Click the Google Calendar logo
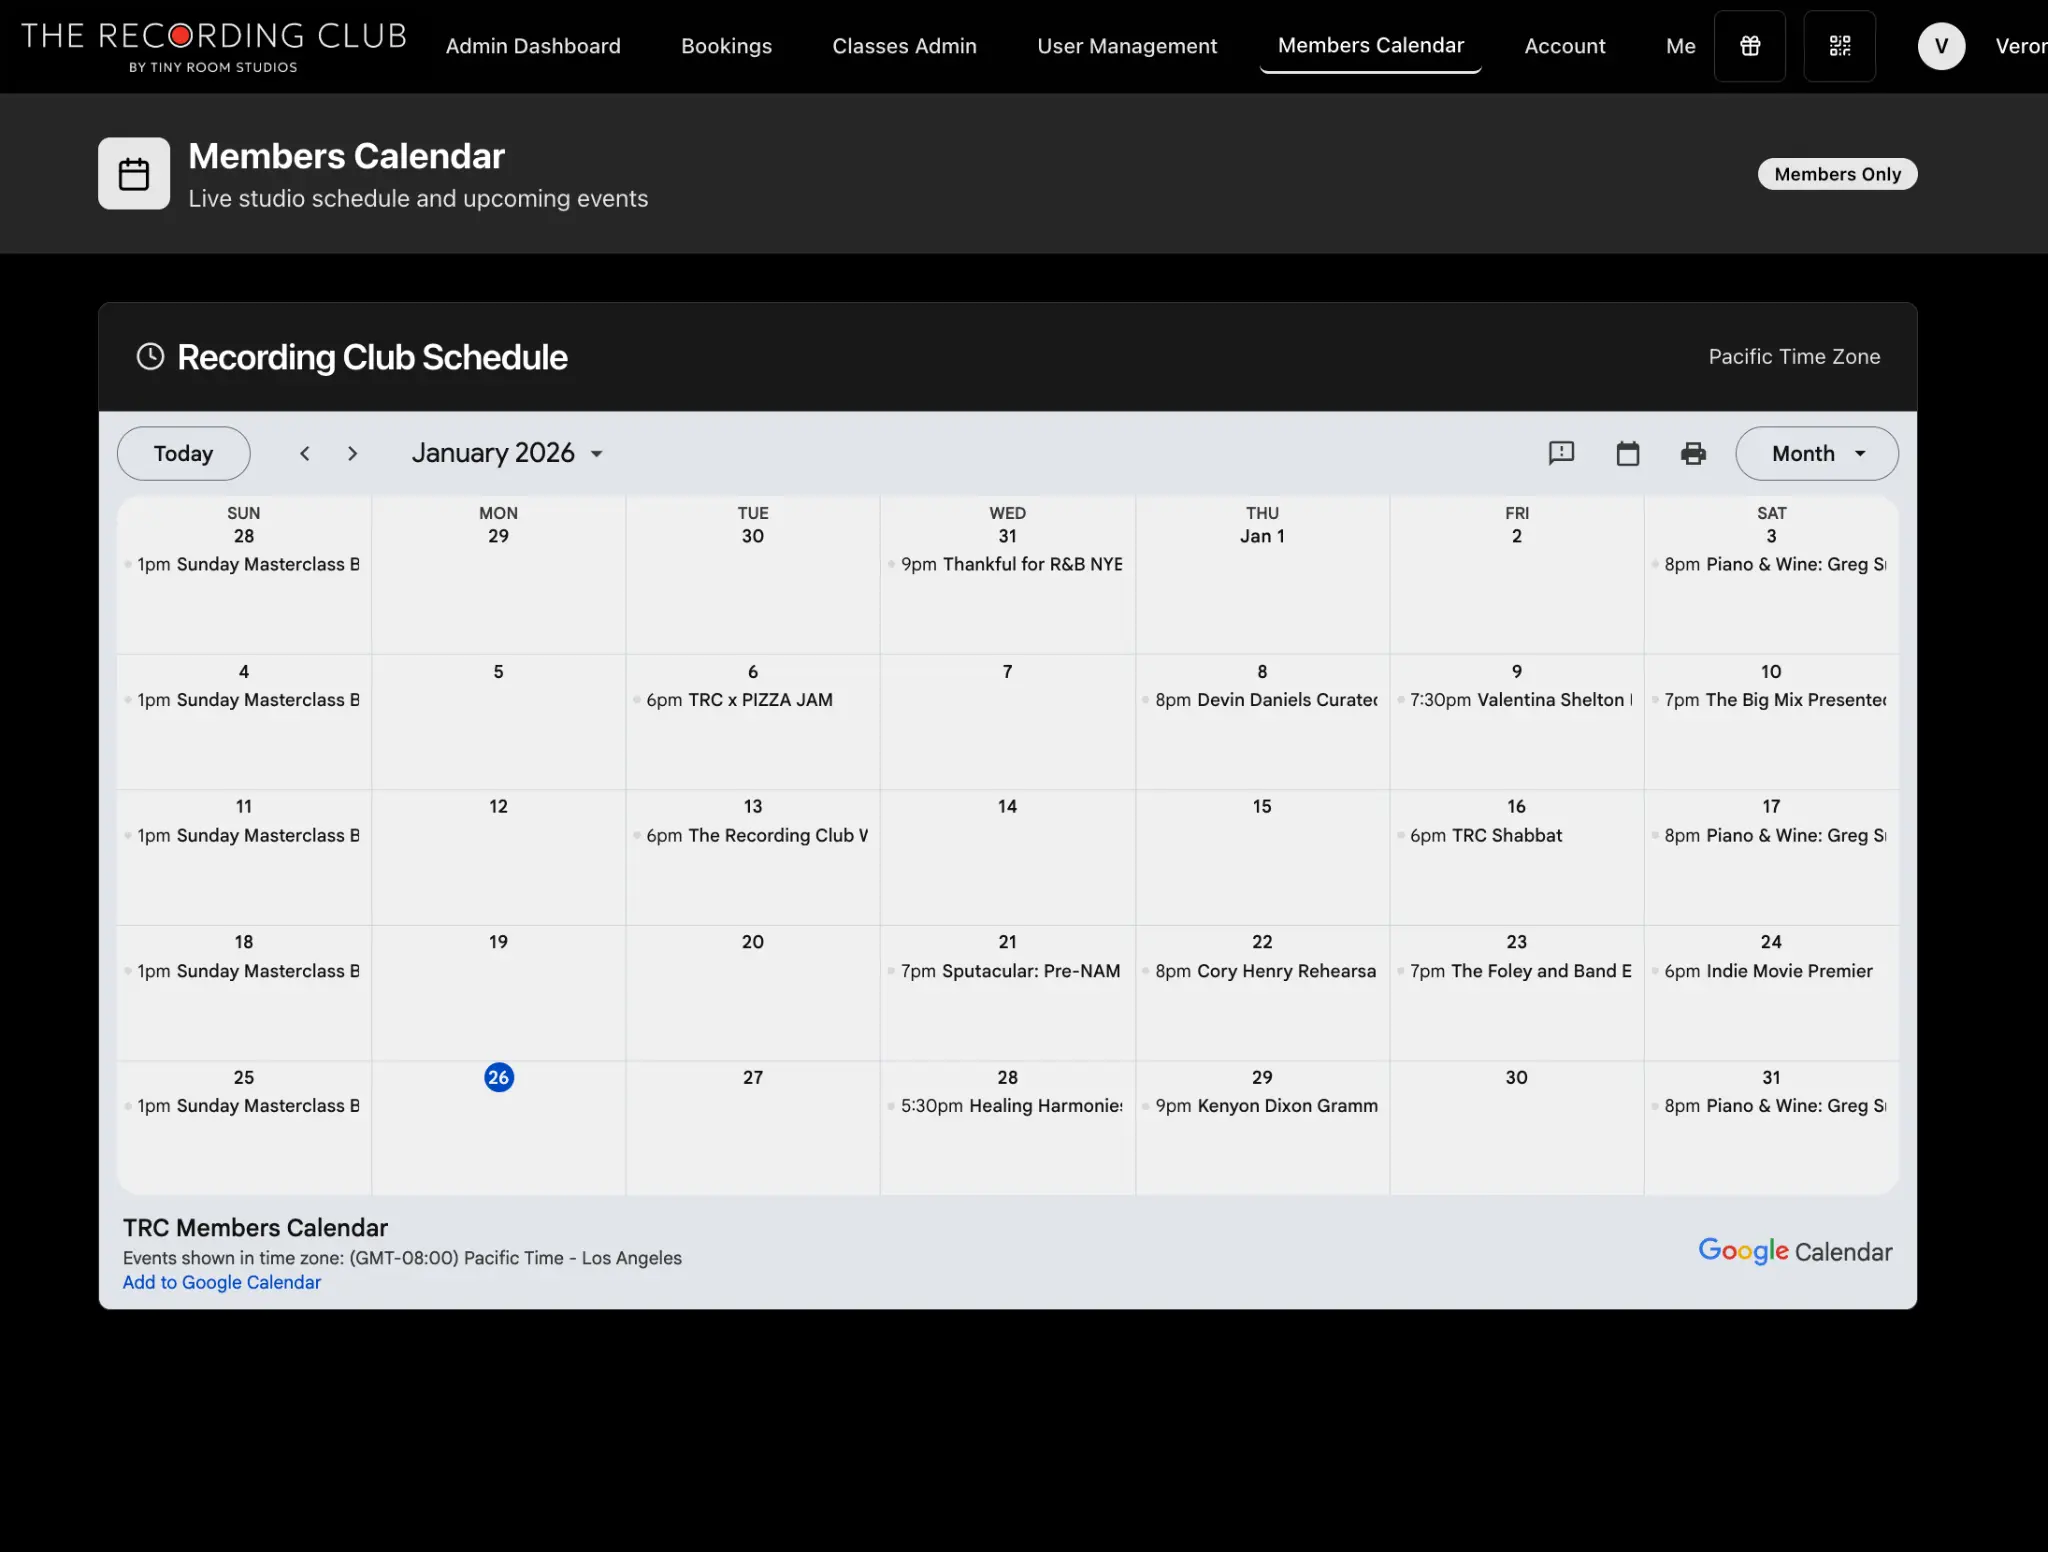Screen dimensions: 2048x1552 click(1794, 1251)
